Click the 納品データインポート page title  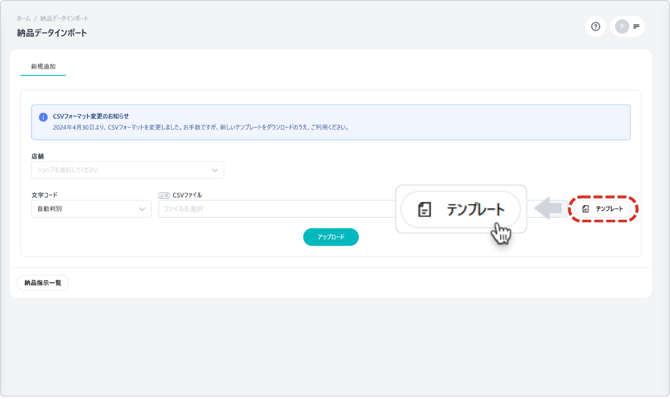[52, 33]
